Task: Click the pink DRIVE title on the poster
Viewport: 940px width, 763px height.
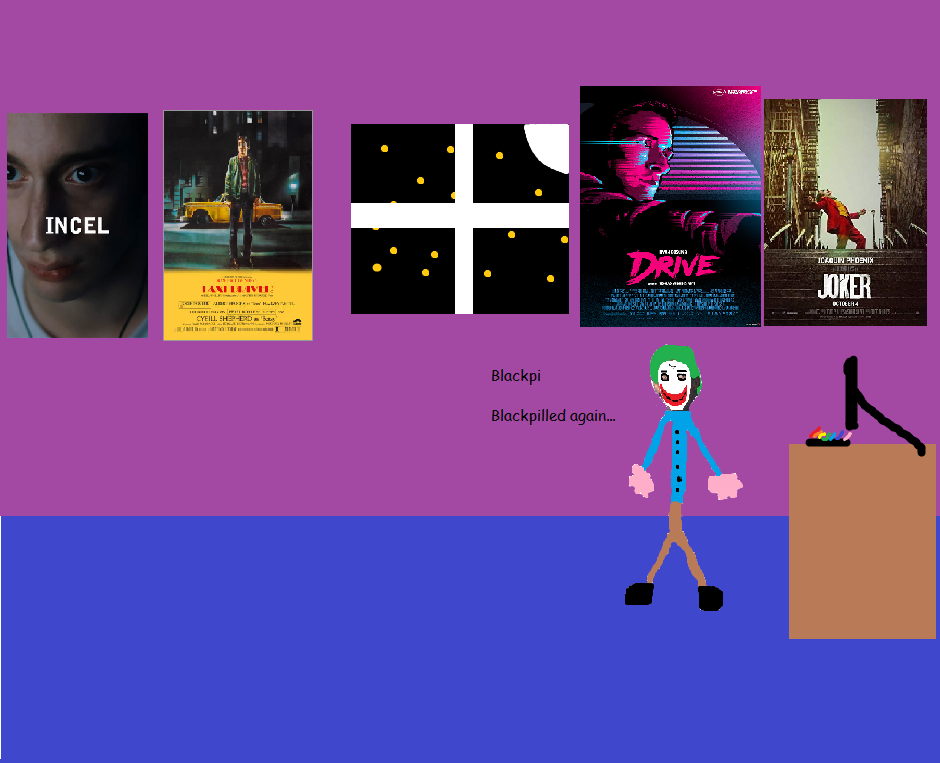Action: tap(671, 266)
